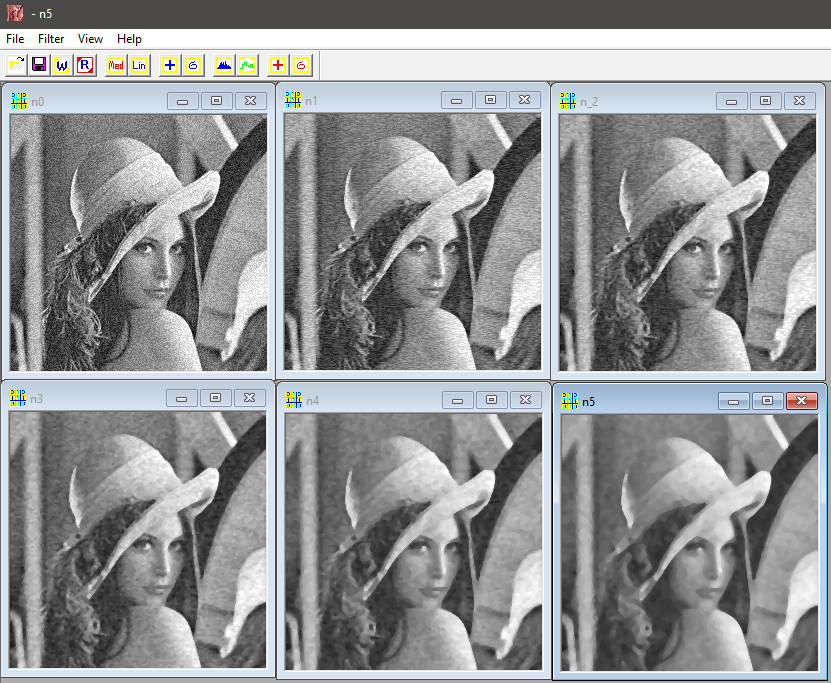Click the Save floppy disk icon
The height and width of the screenshot is (683, 831).
point(39,65)
